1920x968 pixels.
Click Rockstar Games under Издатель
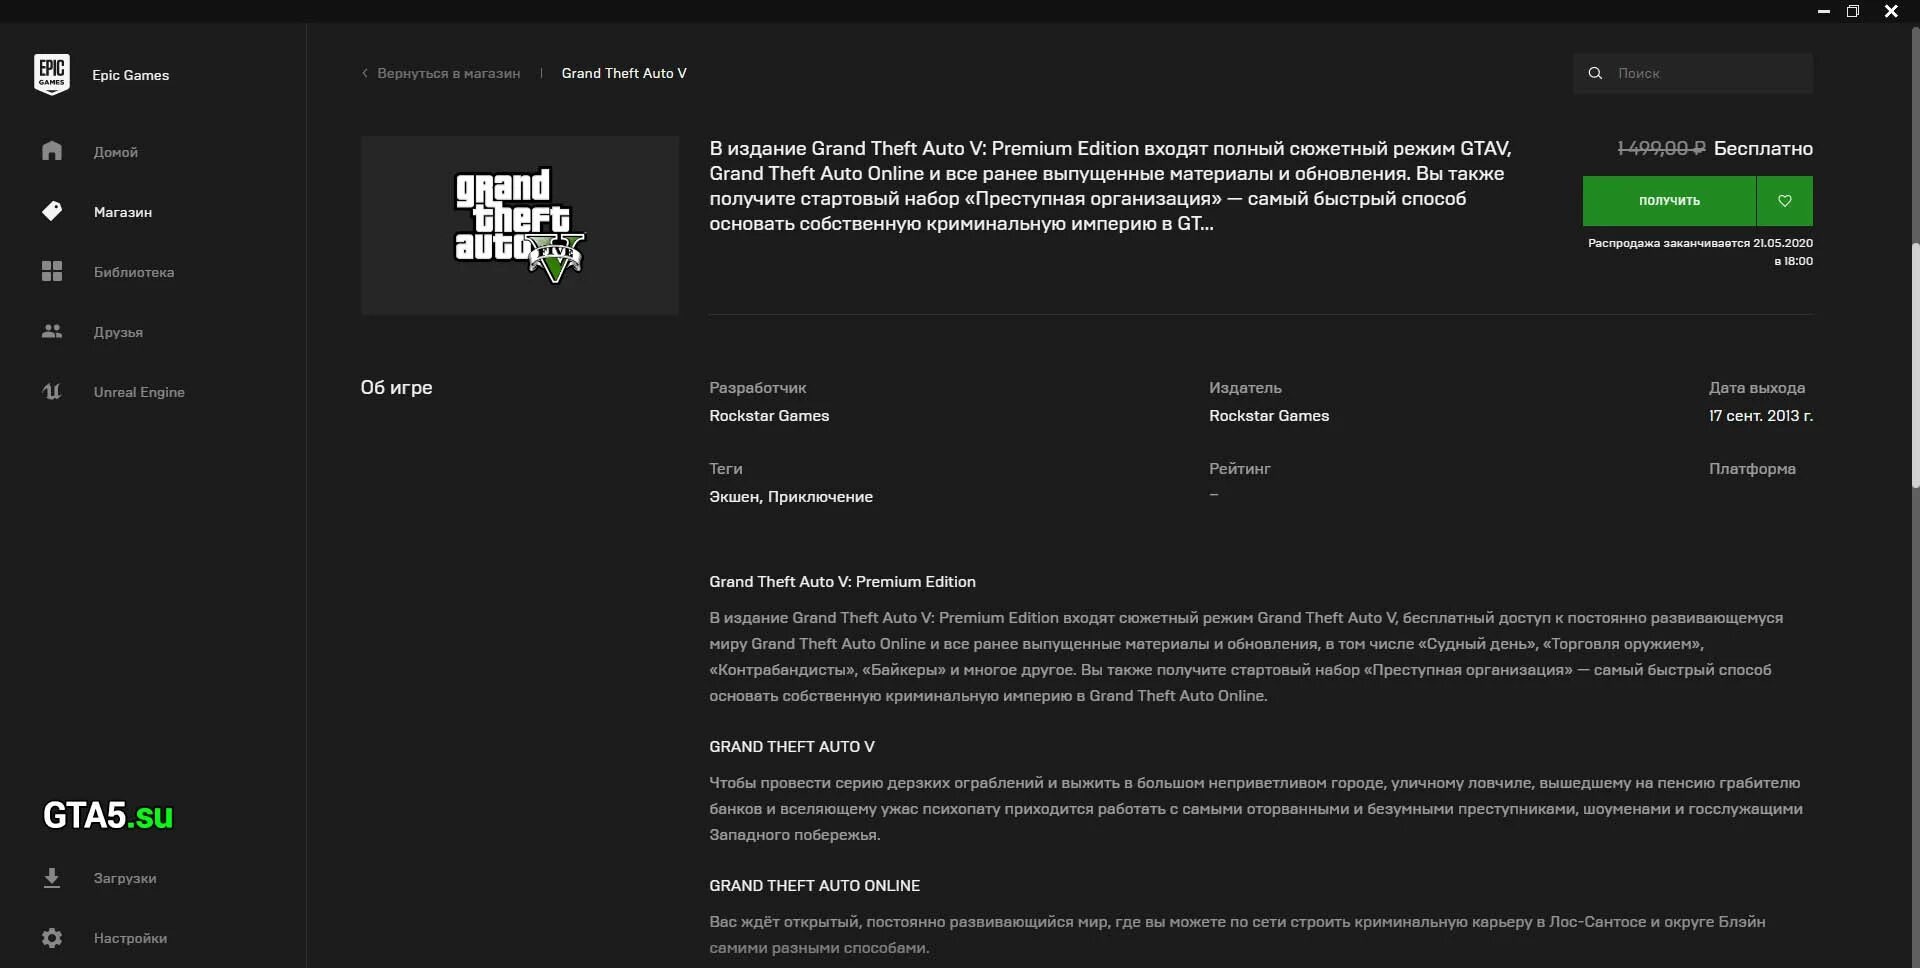(x=1269, y=416)
